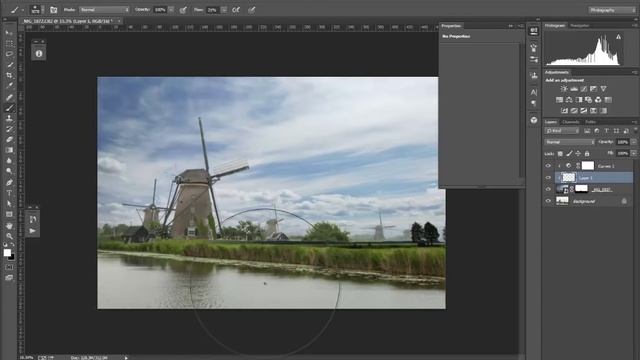Add a Vibrance adjustment
This screenshot has height=360, width=640.
[603, 89]
